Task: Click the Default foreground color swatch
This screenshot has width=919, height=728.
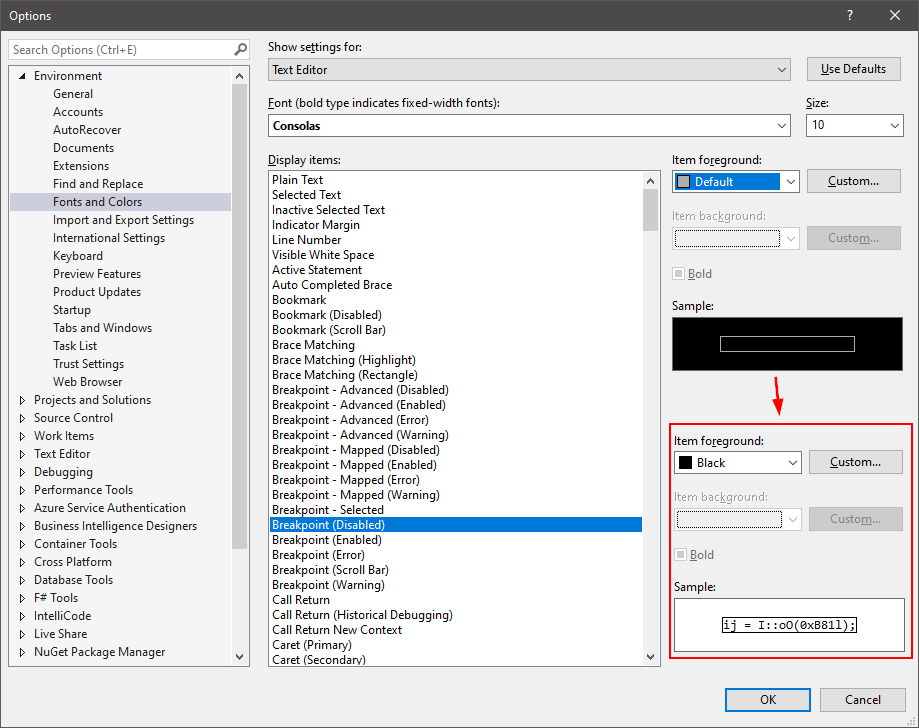Action: click(x=683, y=182)
